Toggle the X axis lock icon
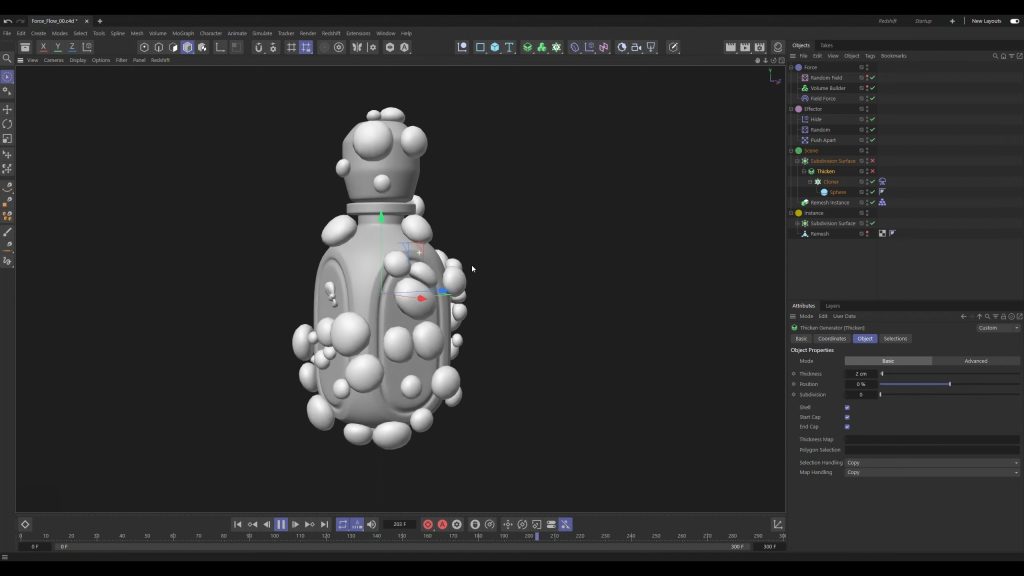Viewport: 1024px width, 576px height. pos(43,47)
